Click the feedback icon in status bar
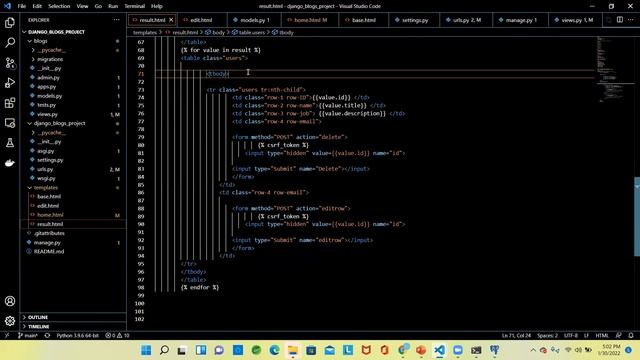Image resolution: width=640 pixels, height=360 pixels. coord(618,336)
